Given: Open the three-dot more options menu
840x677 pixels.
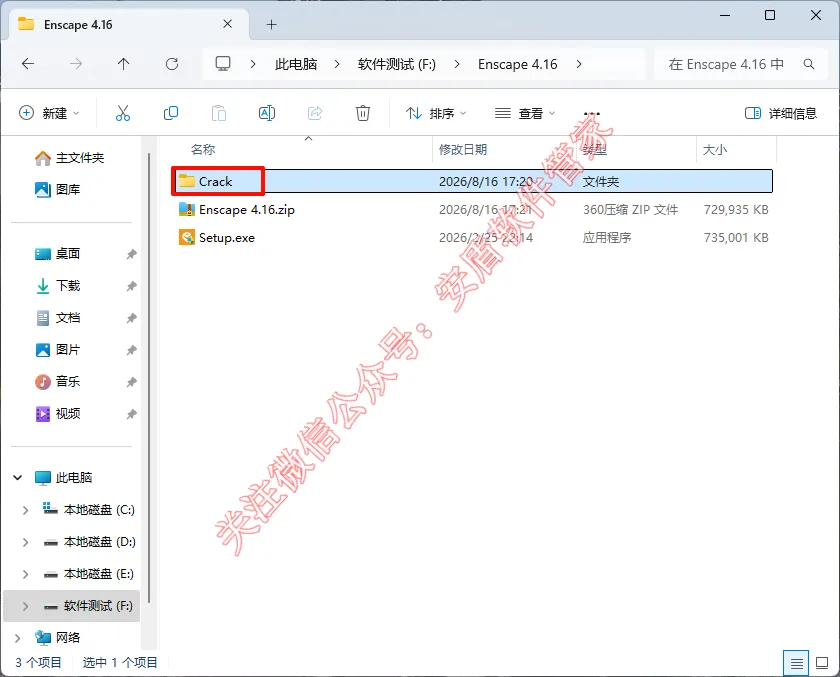Looking at the screenshot, I should 591,114.
